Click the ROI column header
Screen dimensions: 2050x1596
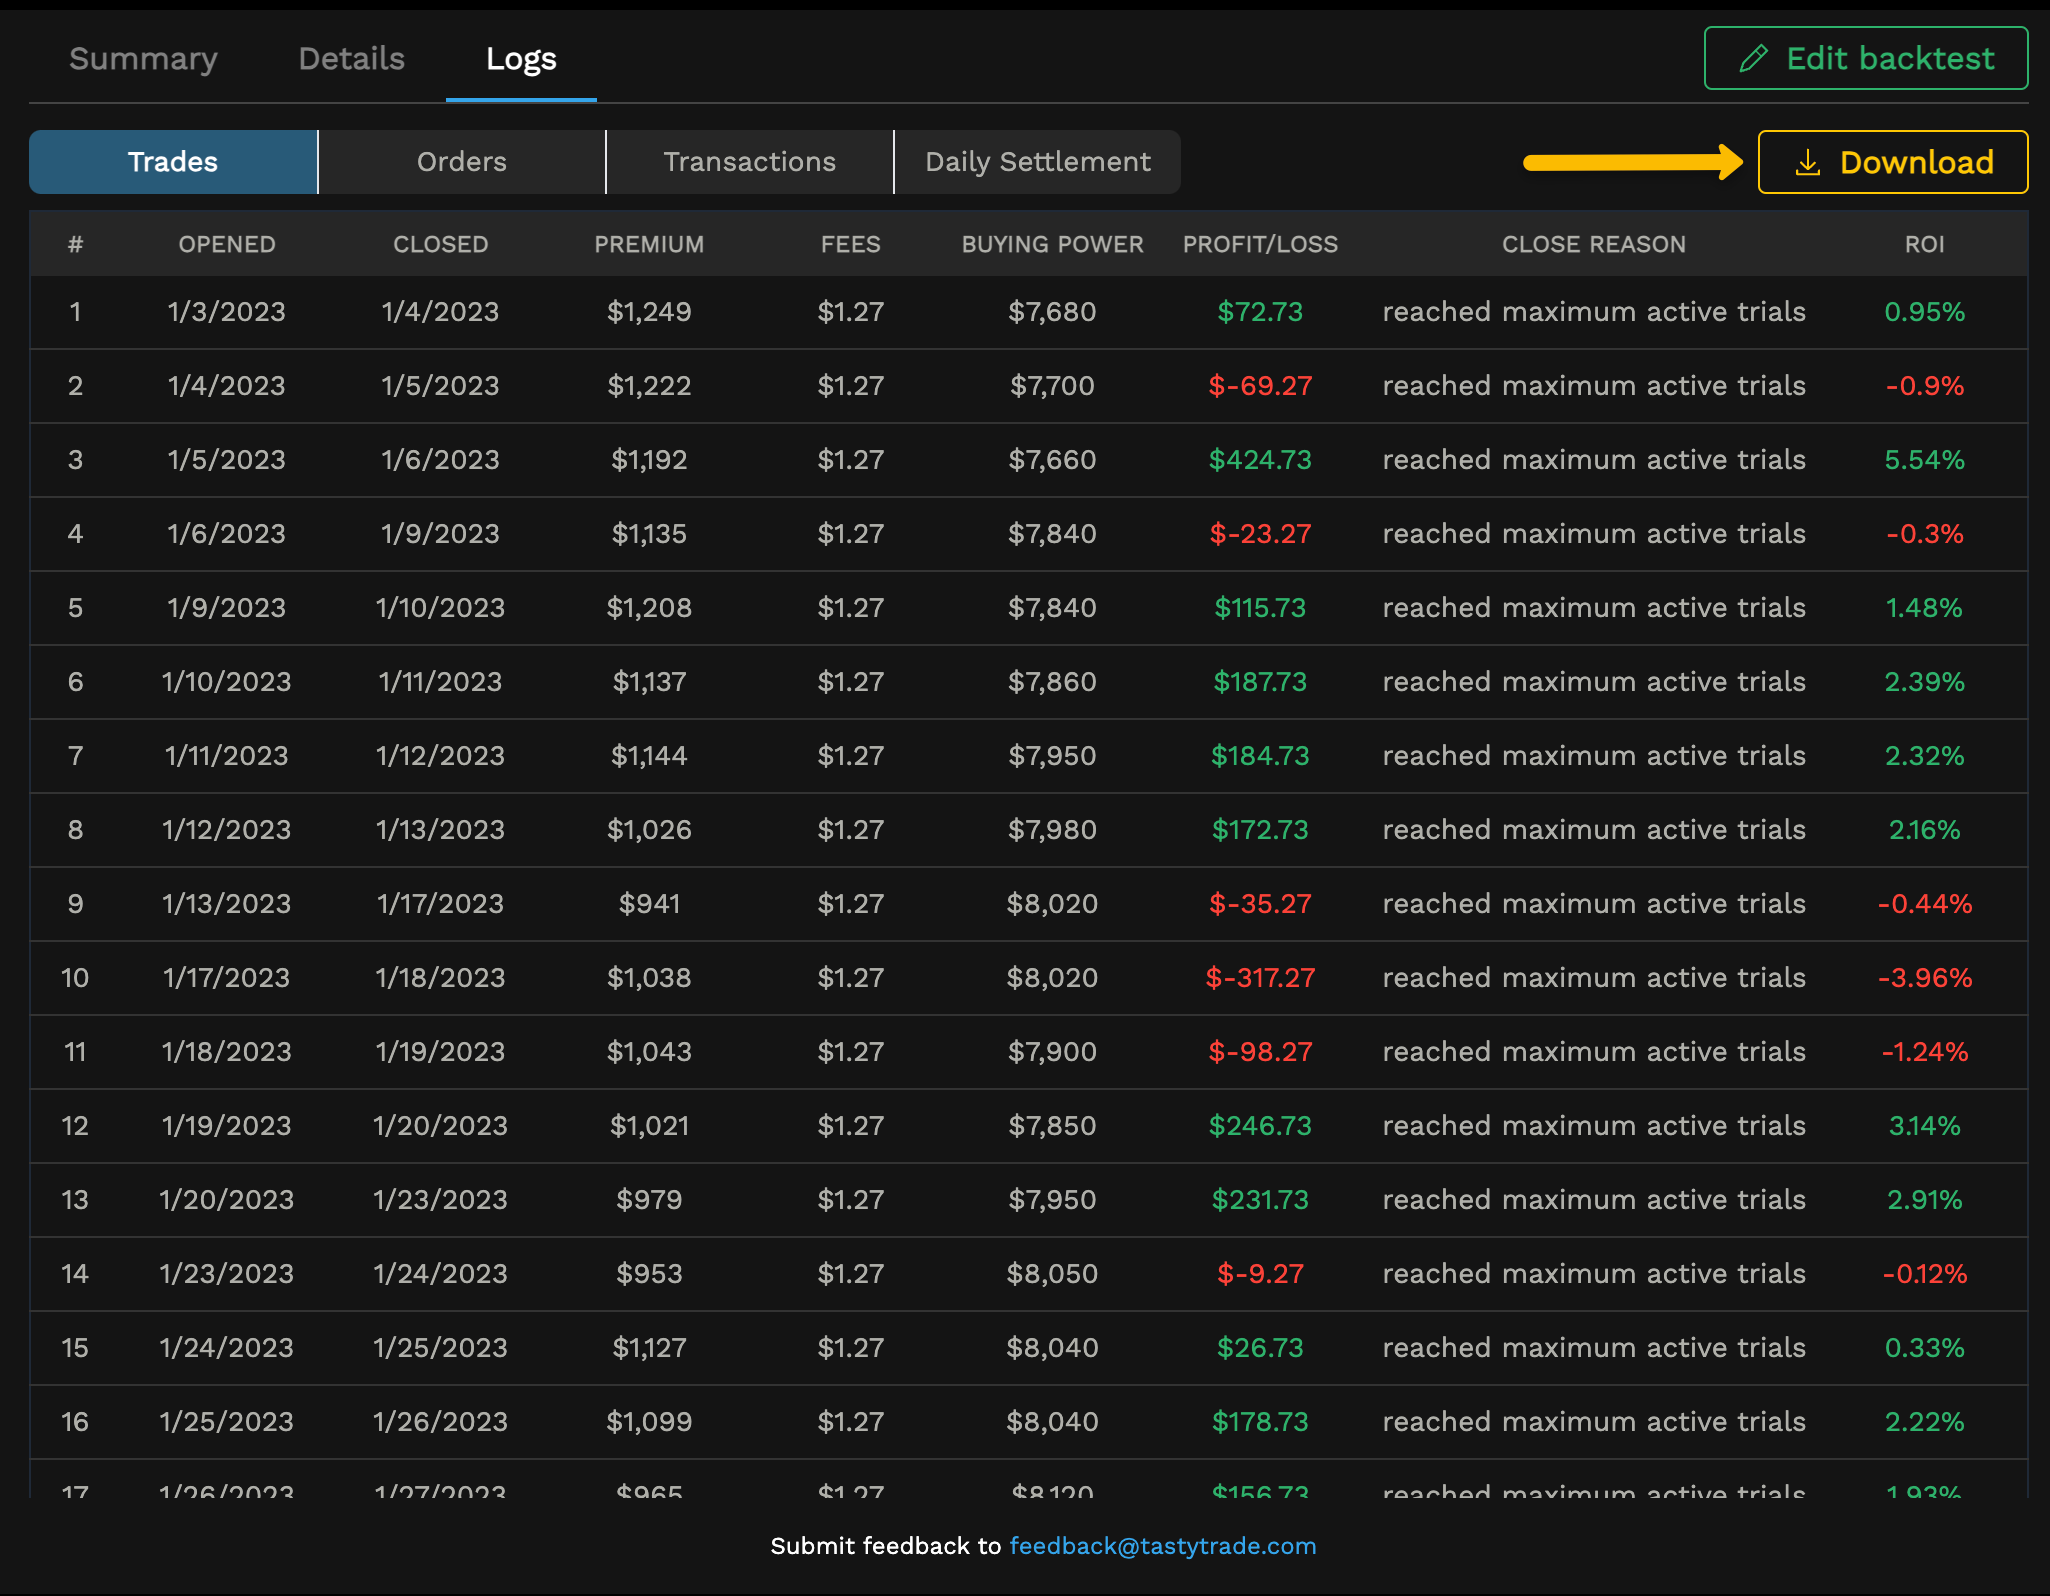(1923, 244)
